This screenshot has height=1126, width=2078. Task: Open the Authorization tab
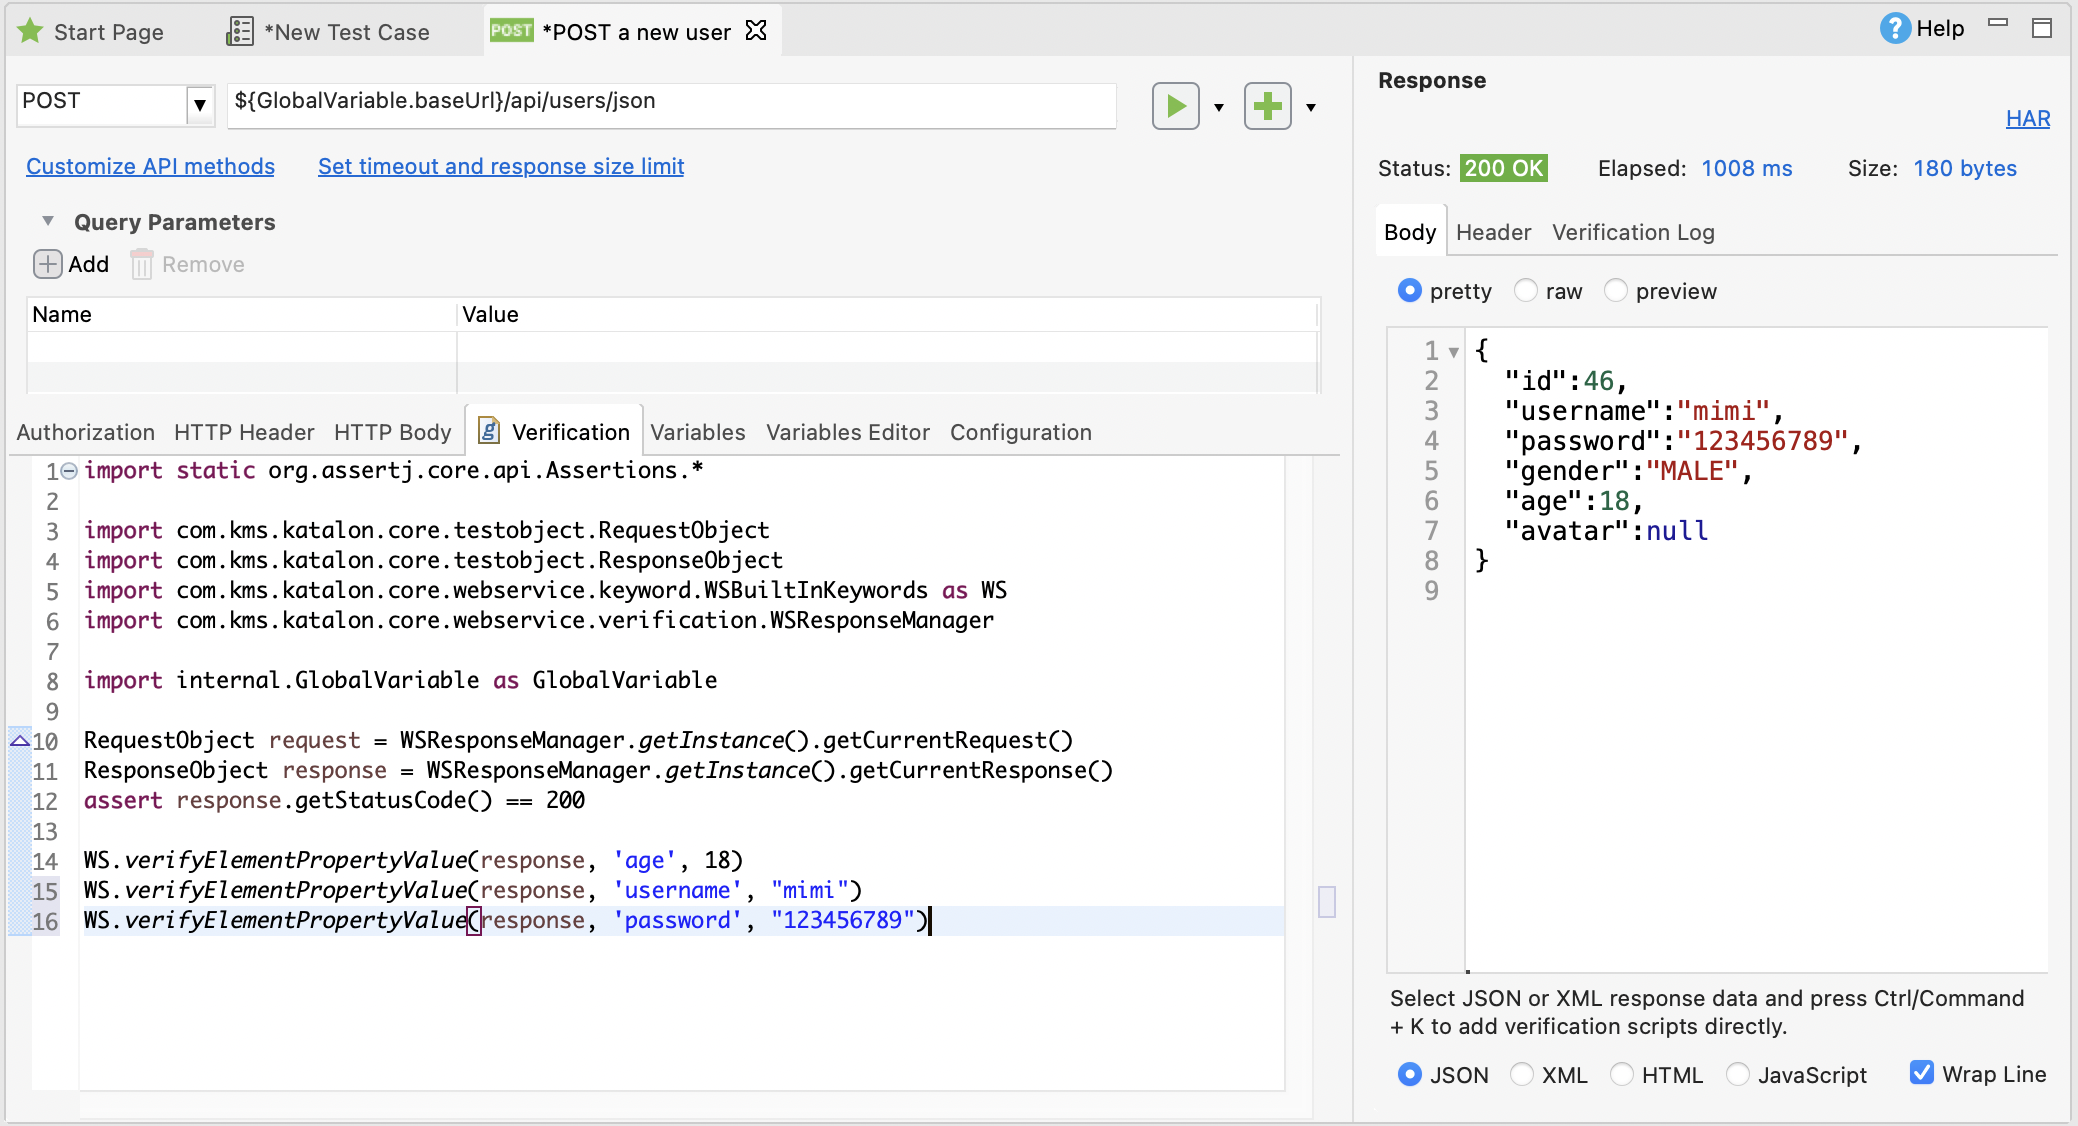click(x=86, y=432)
